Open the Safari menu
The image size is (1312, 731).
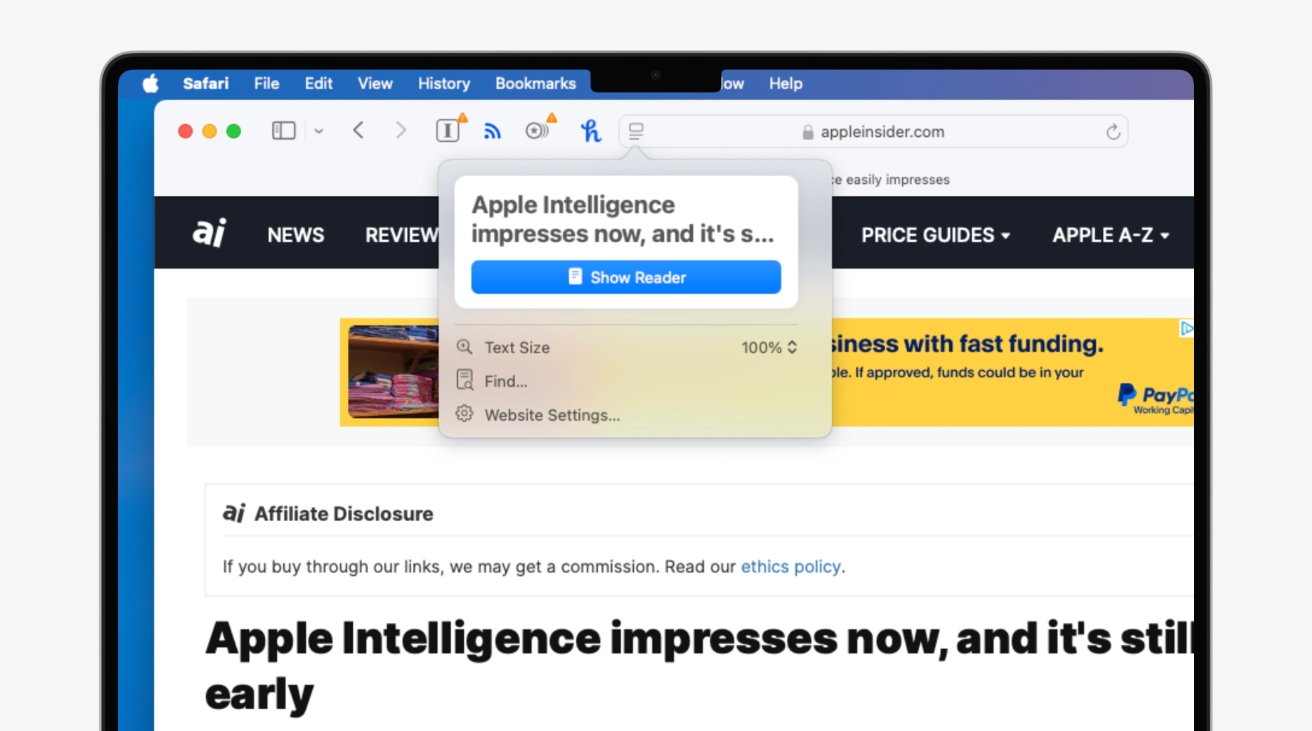[206, 84]
